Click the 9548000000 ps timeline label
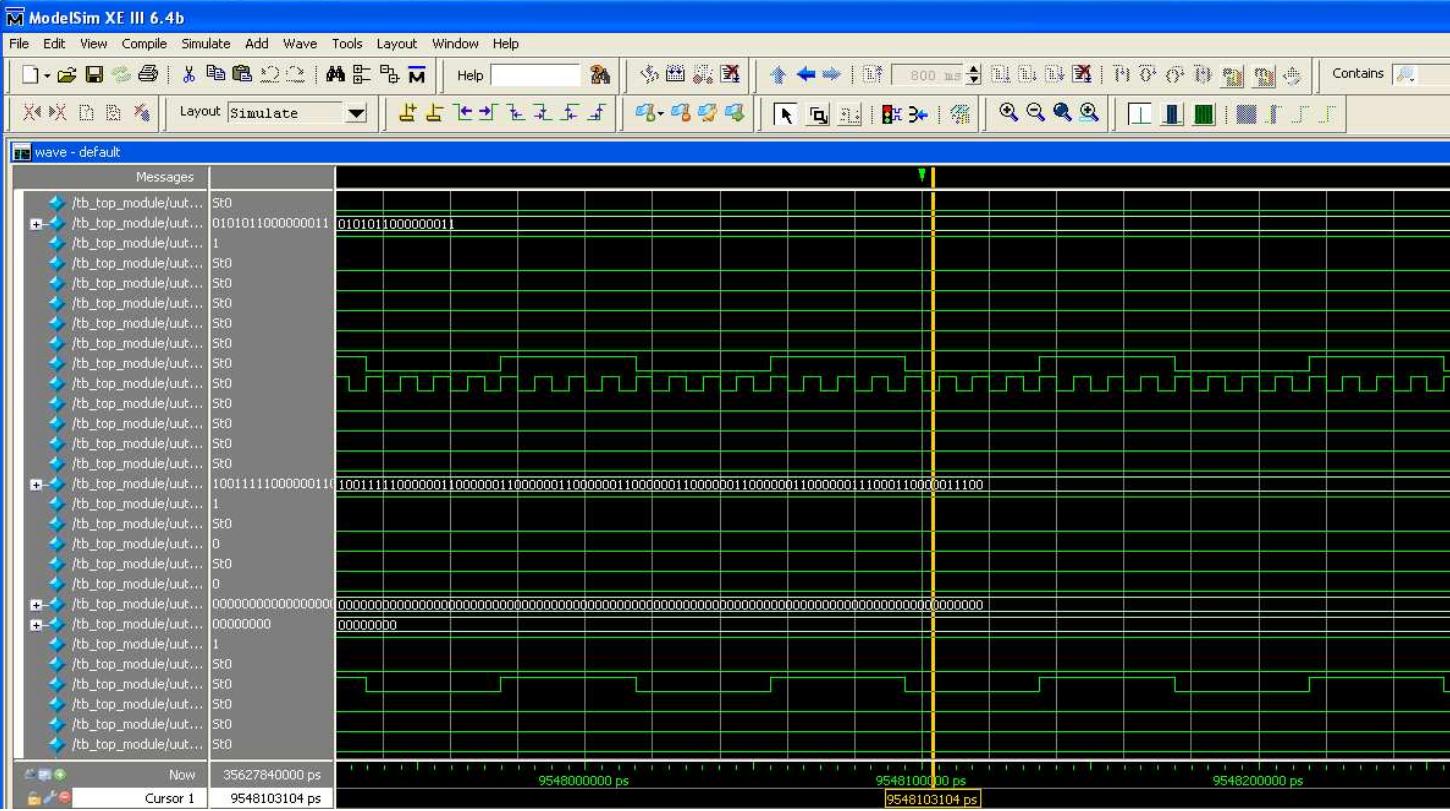Image resolution: width=1450 pixels, height=811 pixels. [584, 781]
